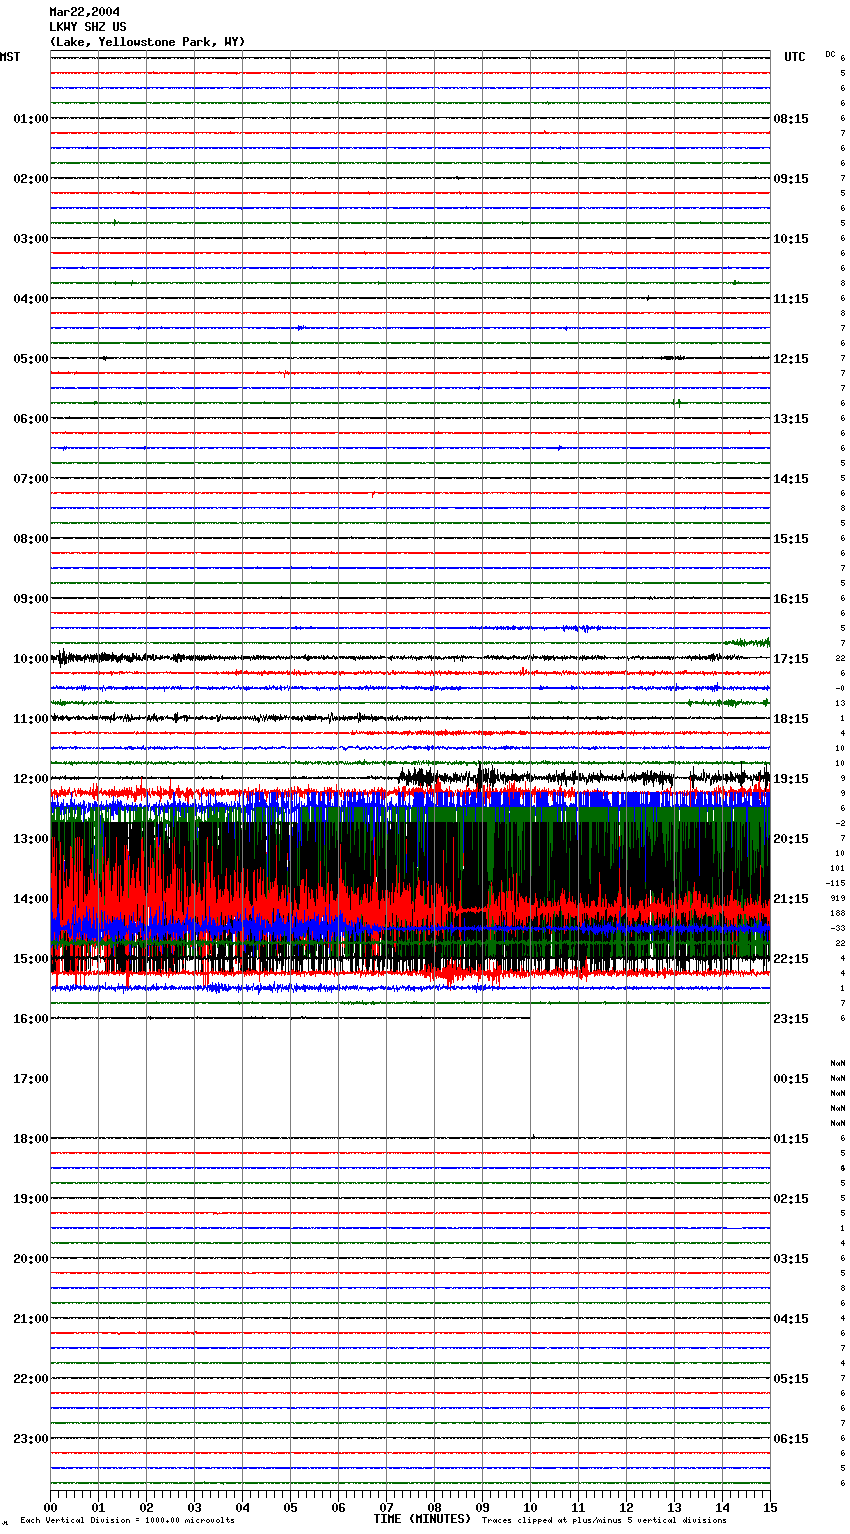
Task: Select the 16:00 MST time label
Action: point(30,1019)
